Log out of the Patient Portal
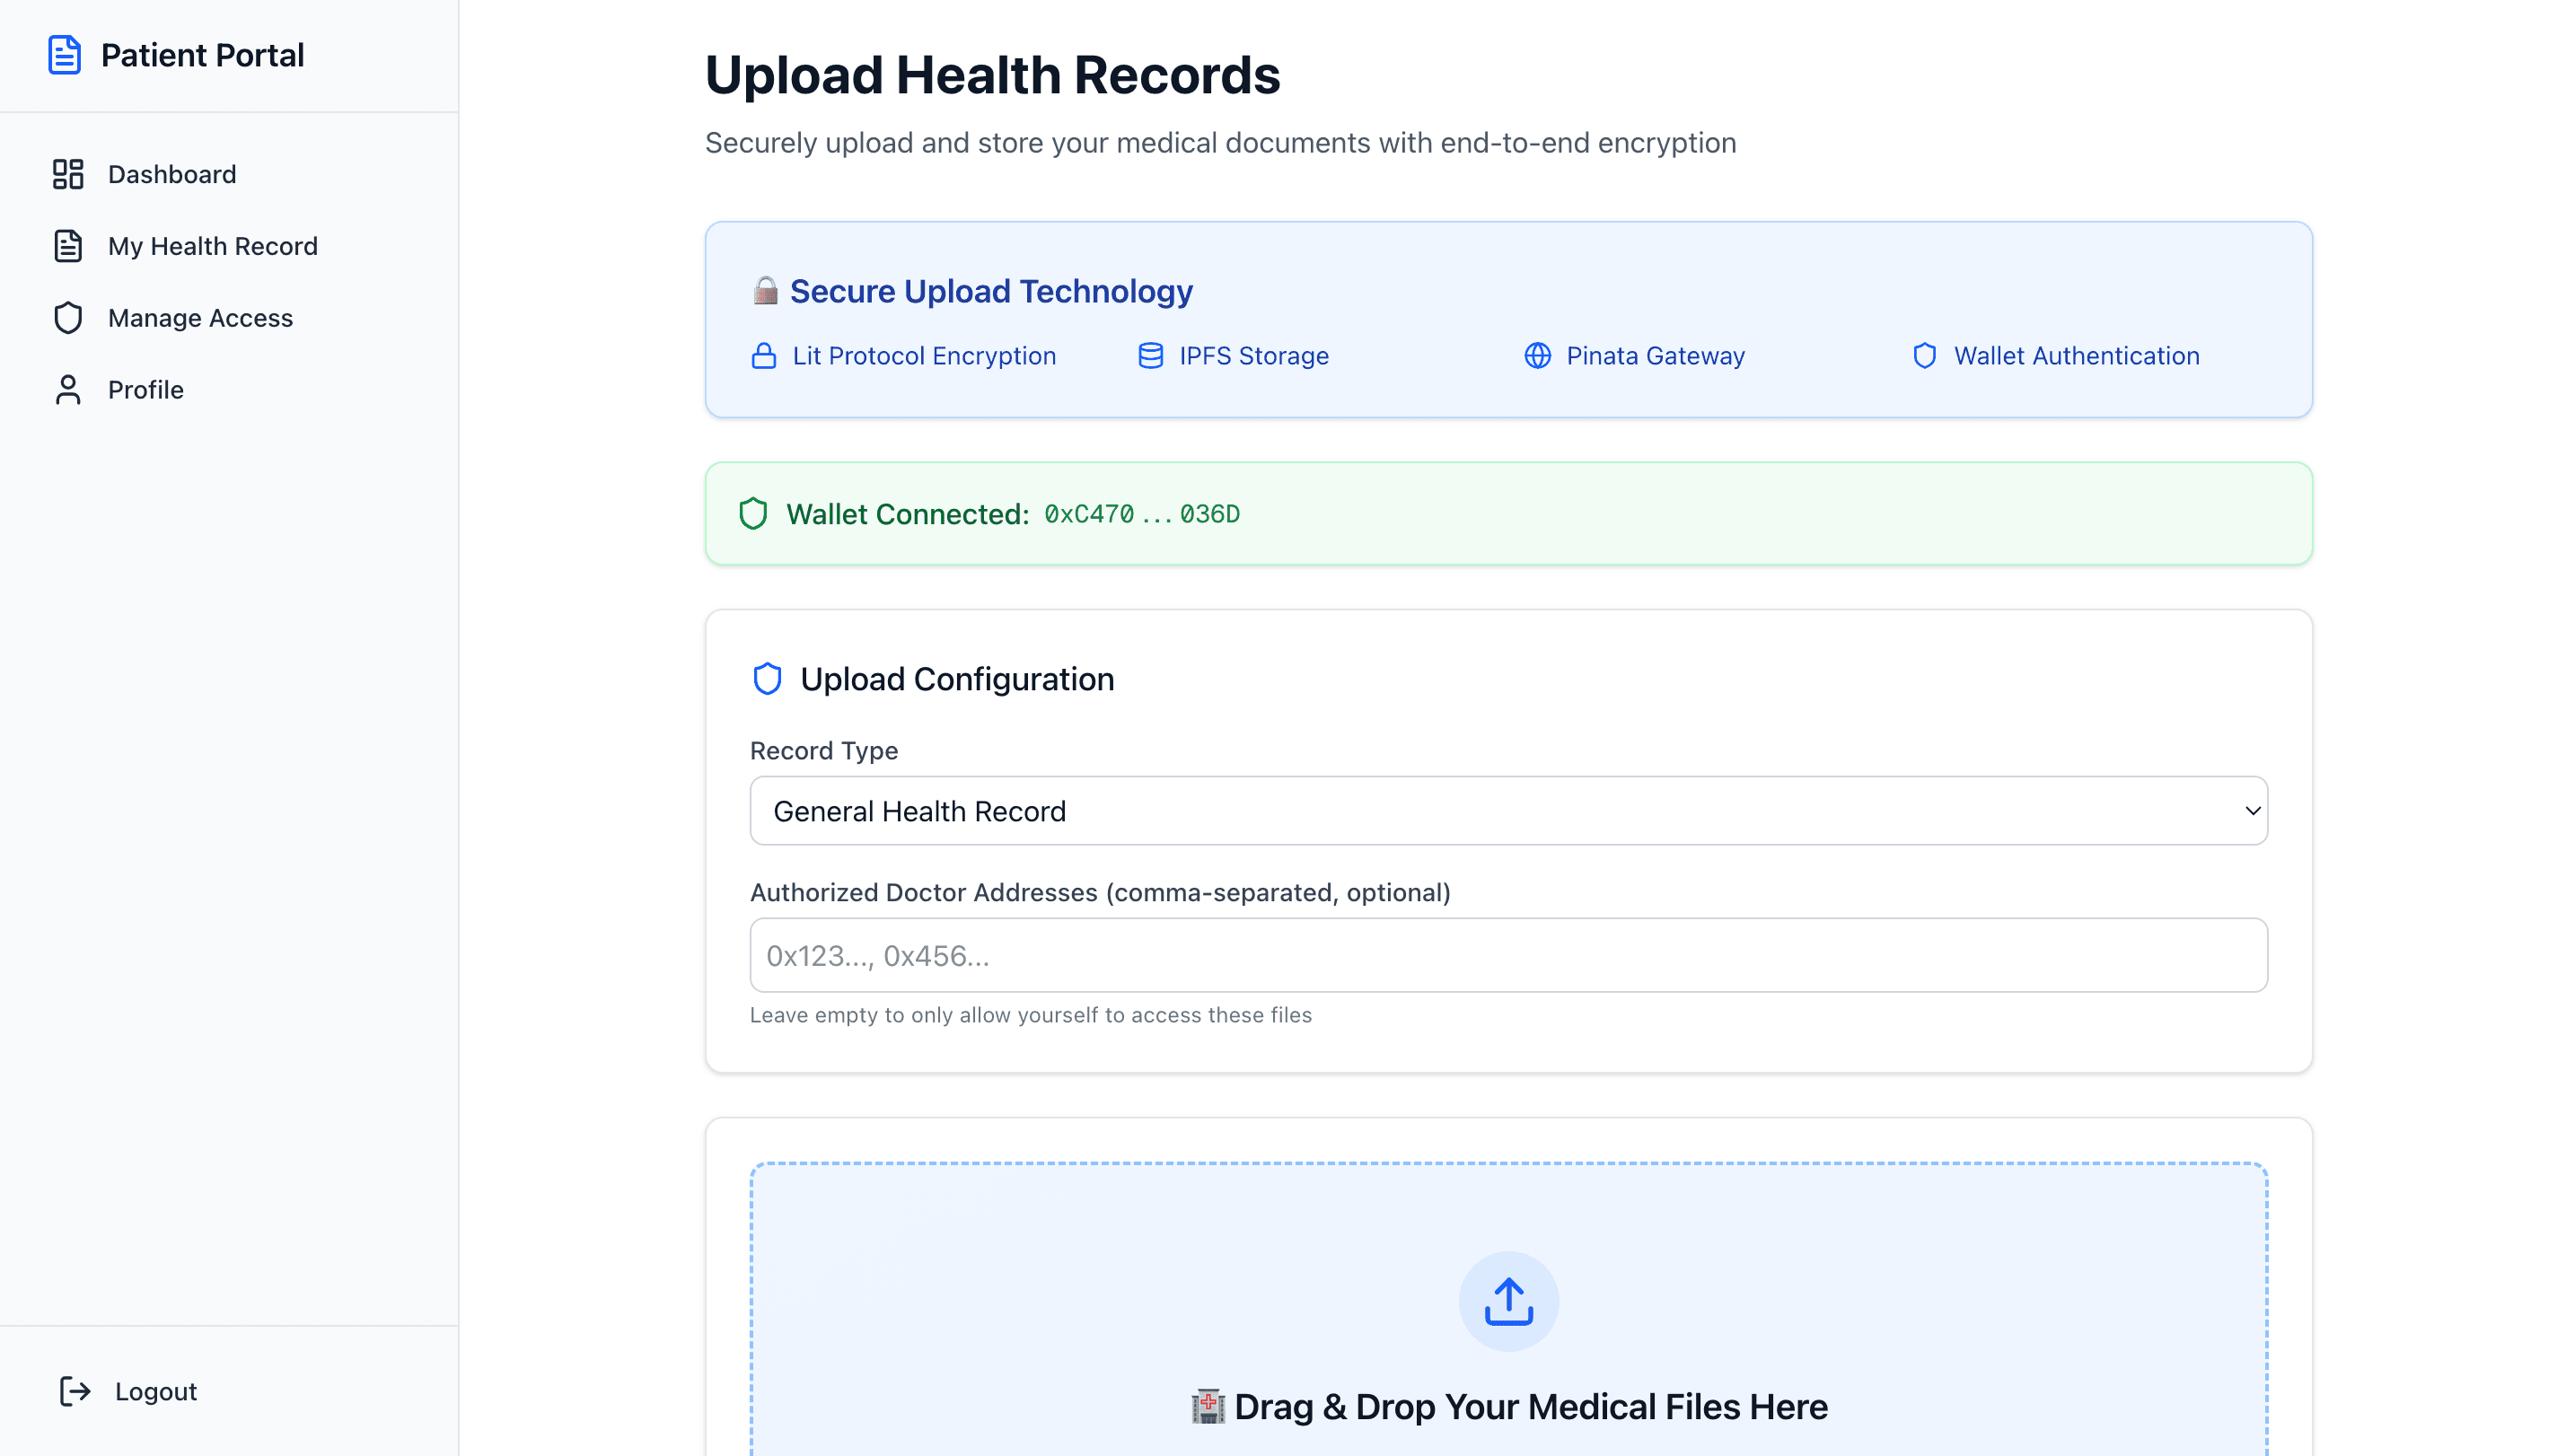Screen dimensions: 2557x1456 click(x=229, y=1391)
